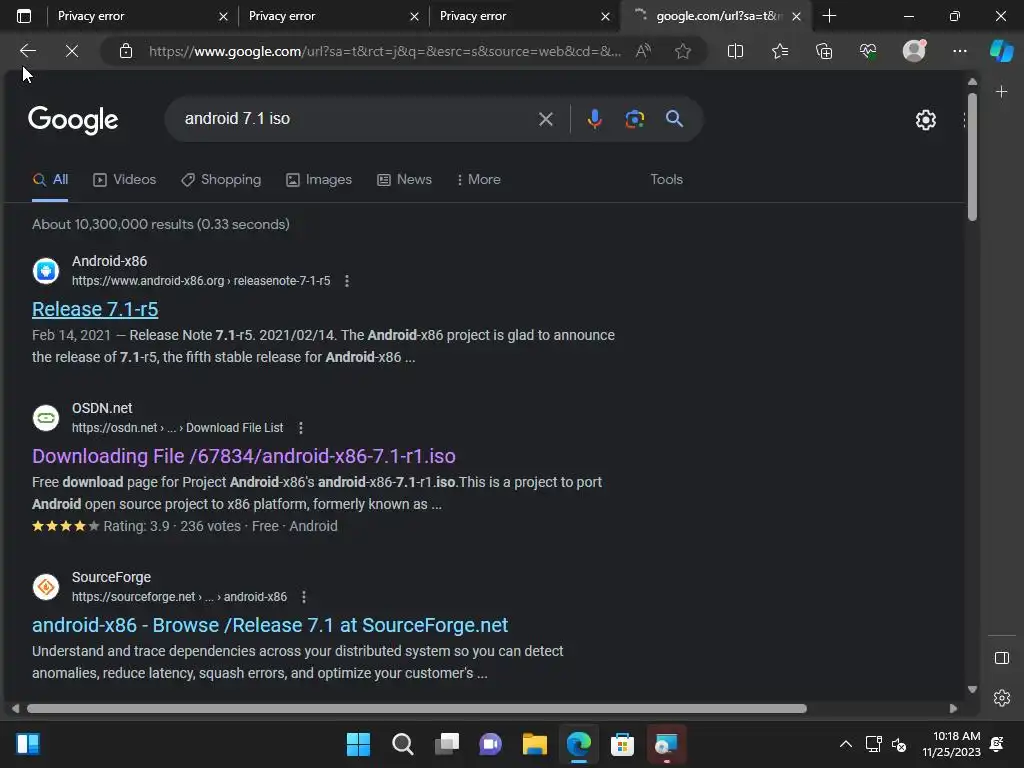This screenshot has height=768, width=1024.
Task: Open more options for Android-x86 result
Action: tap(347, 281)
